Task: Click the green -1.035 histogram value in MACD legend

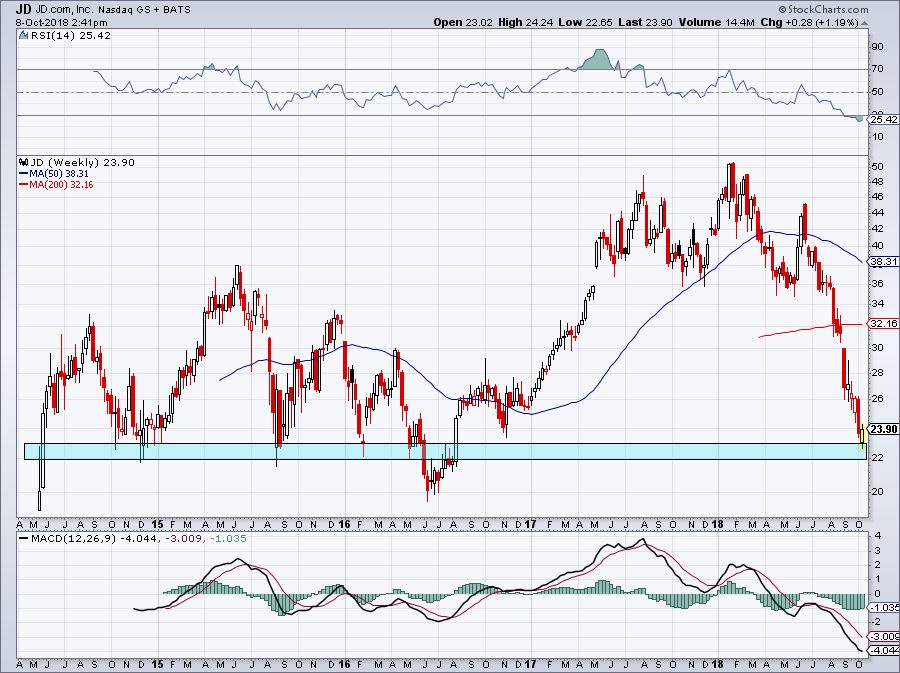Action: coord(228,539)
